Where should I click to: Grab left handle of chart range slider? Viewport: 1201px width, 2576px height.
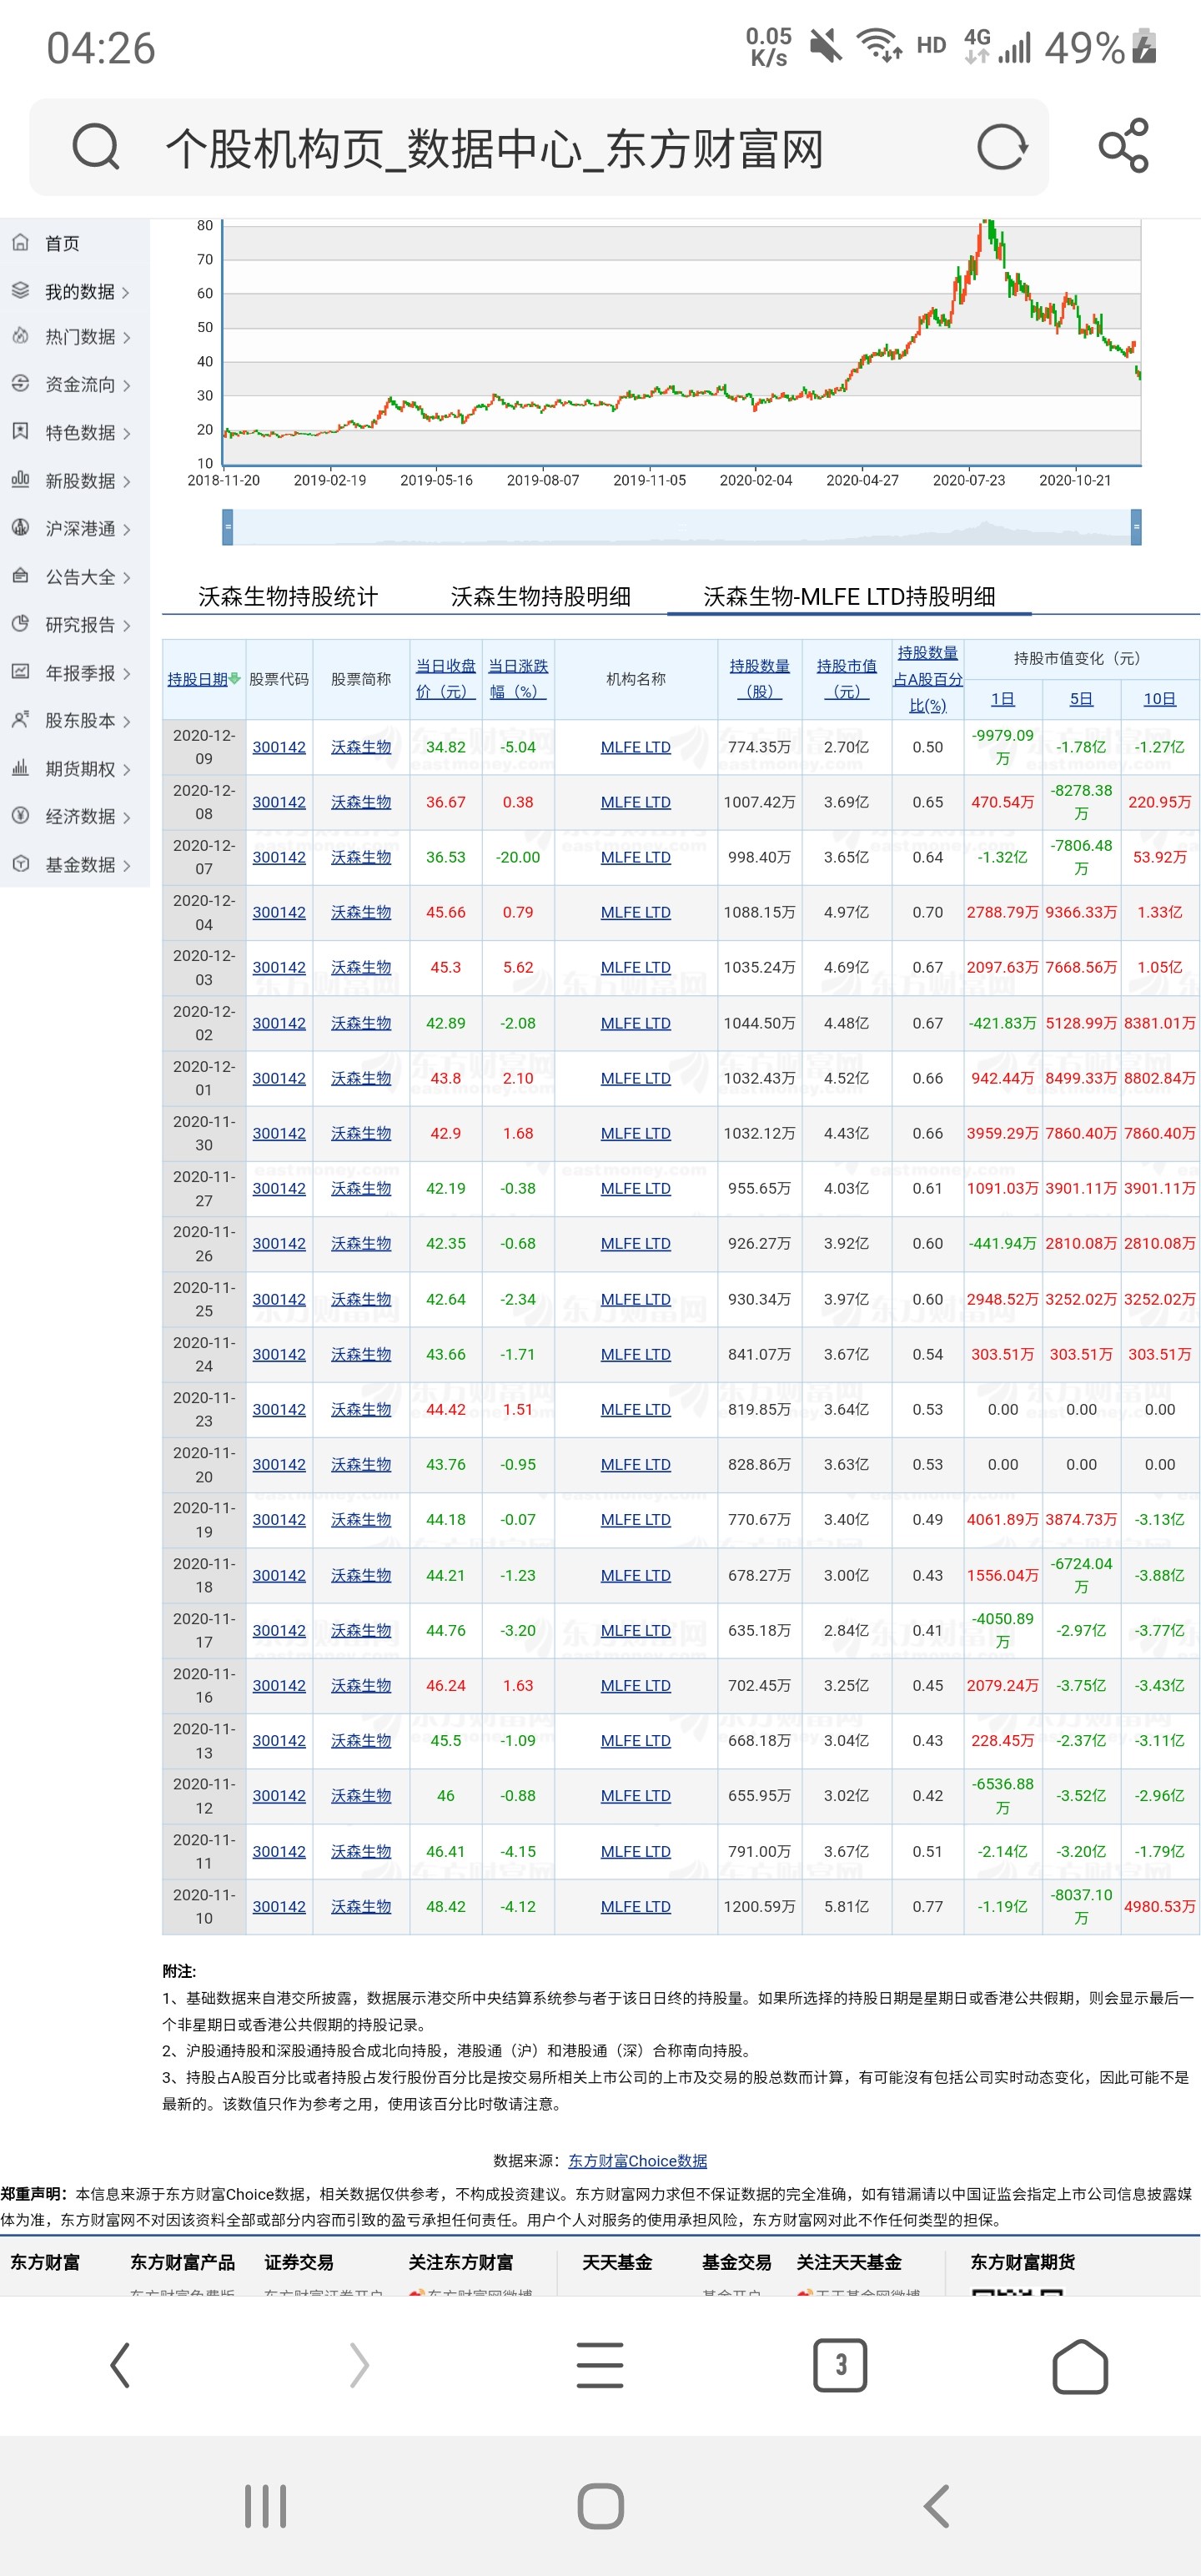[228, 526]
